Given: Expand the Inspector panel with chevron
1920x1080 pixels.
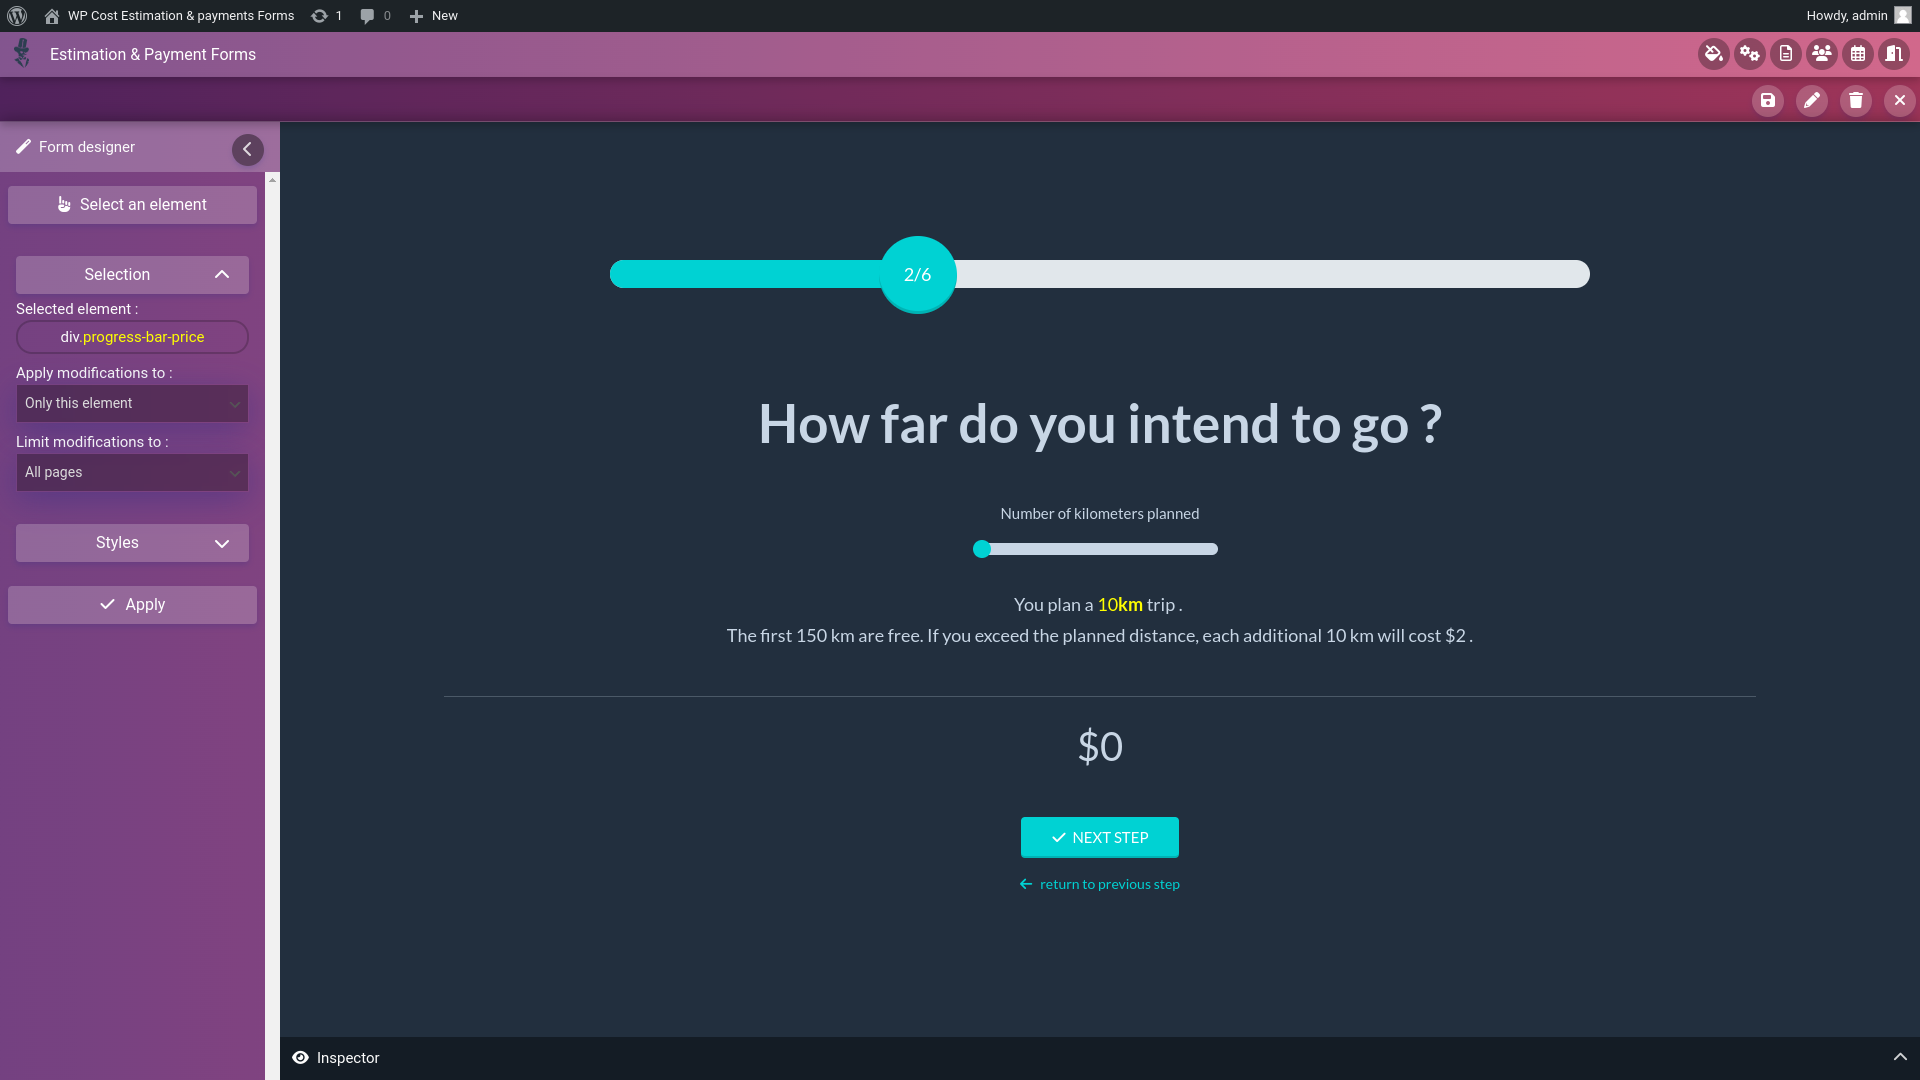Looking at the screenshot, I should tap(1899, 1057).
